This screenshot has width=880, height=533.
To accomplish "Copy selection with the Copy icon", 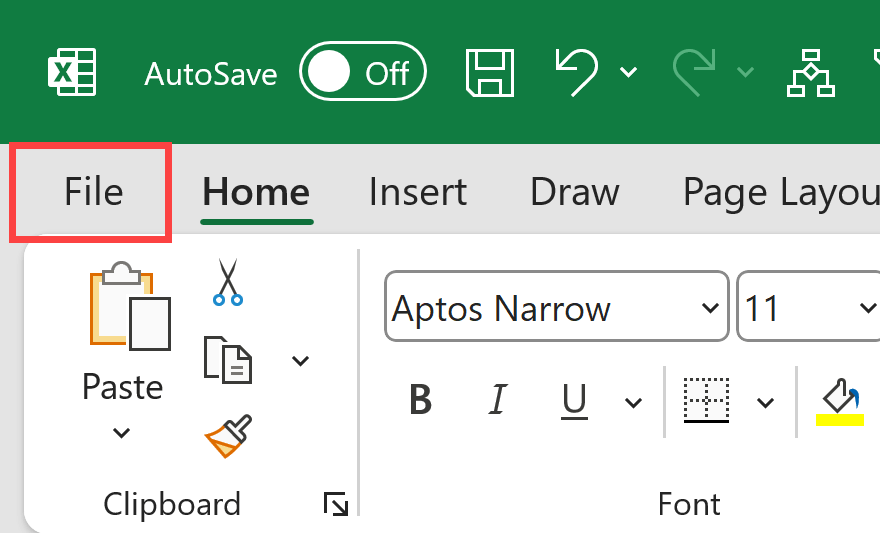I will 227,360.
